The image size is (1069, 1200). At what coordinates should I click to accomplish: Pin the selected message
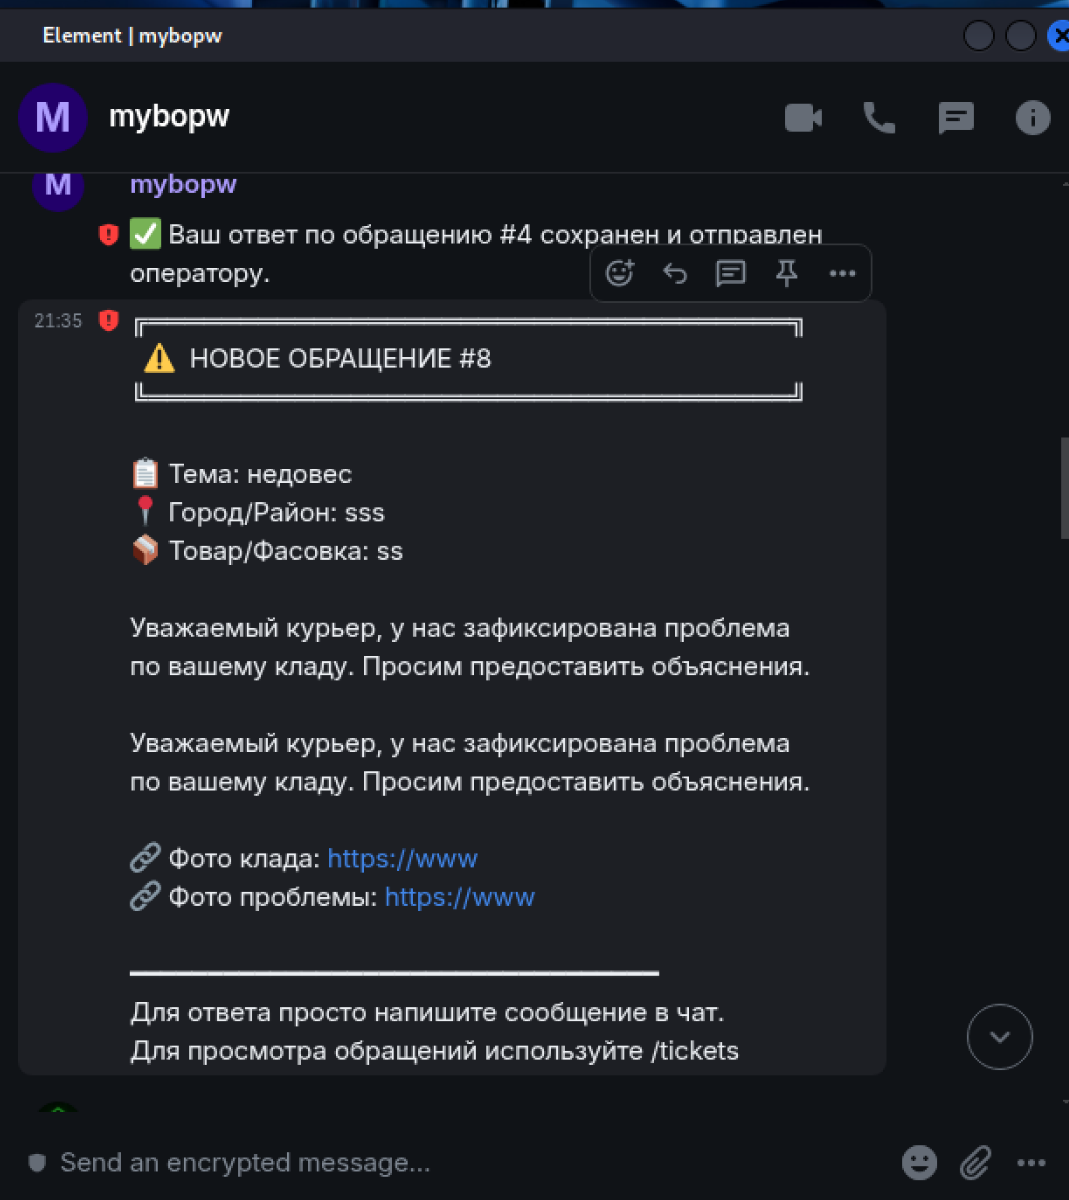pyautogui.click(x=787, y=273)
